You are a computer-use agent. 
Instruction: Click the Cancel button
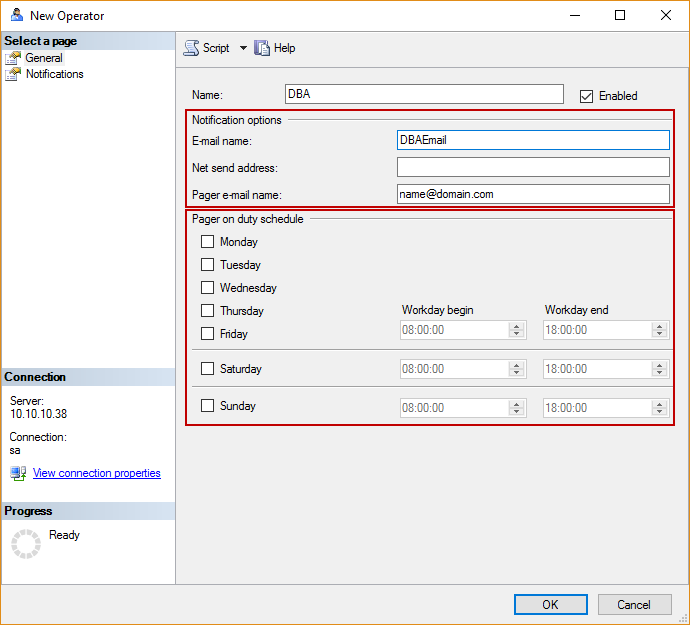(x=634, y=604)
